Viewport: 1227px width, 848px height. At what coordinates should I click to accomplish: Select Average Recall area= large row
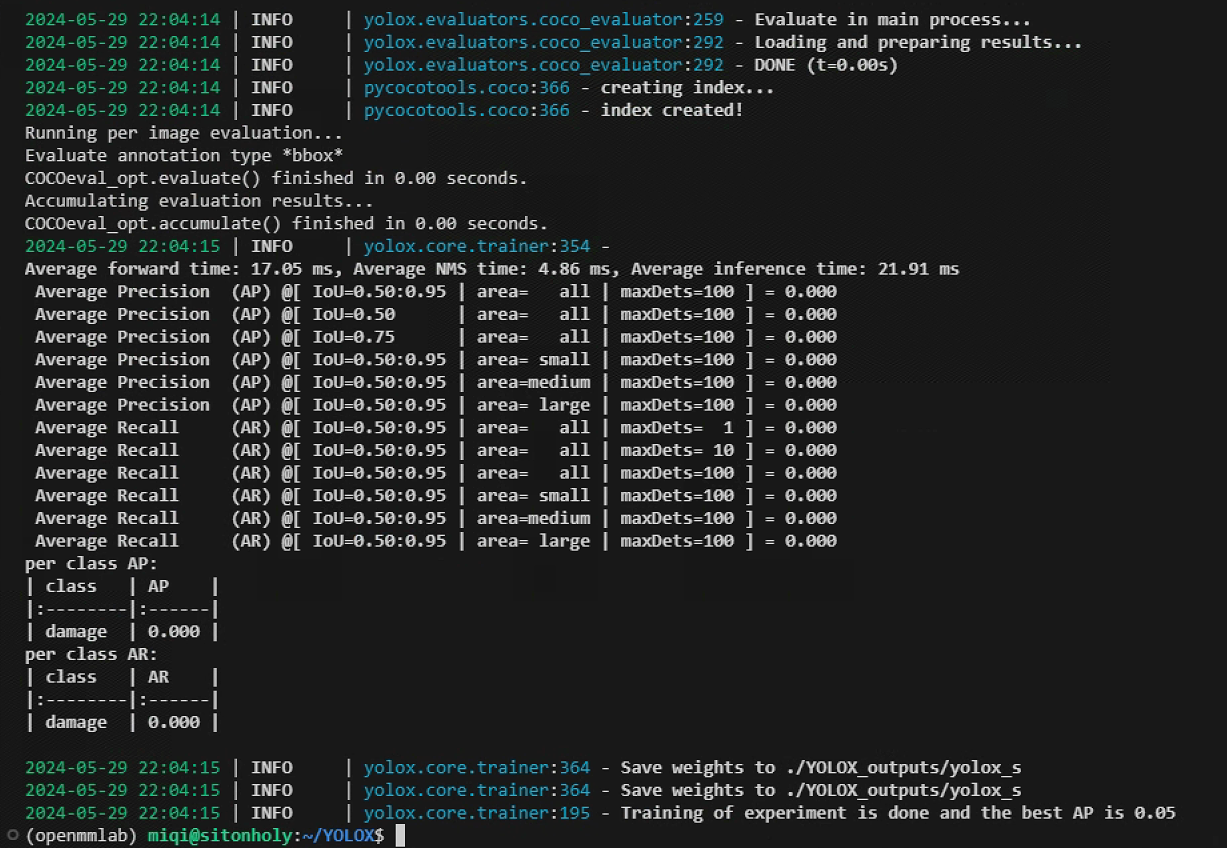(x=436, y=541)
